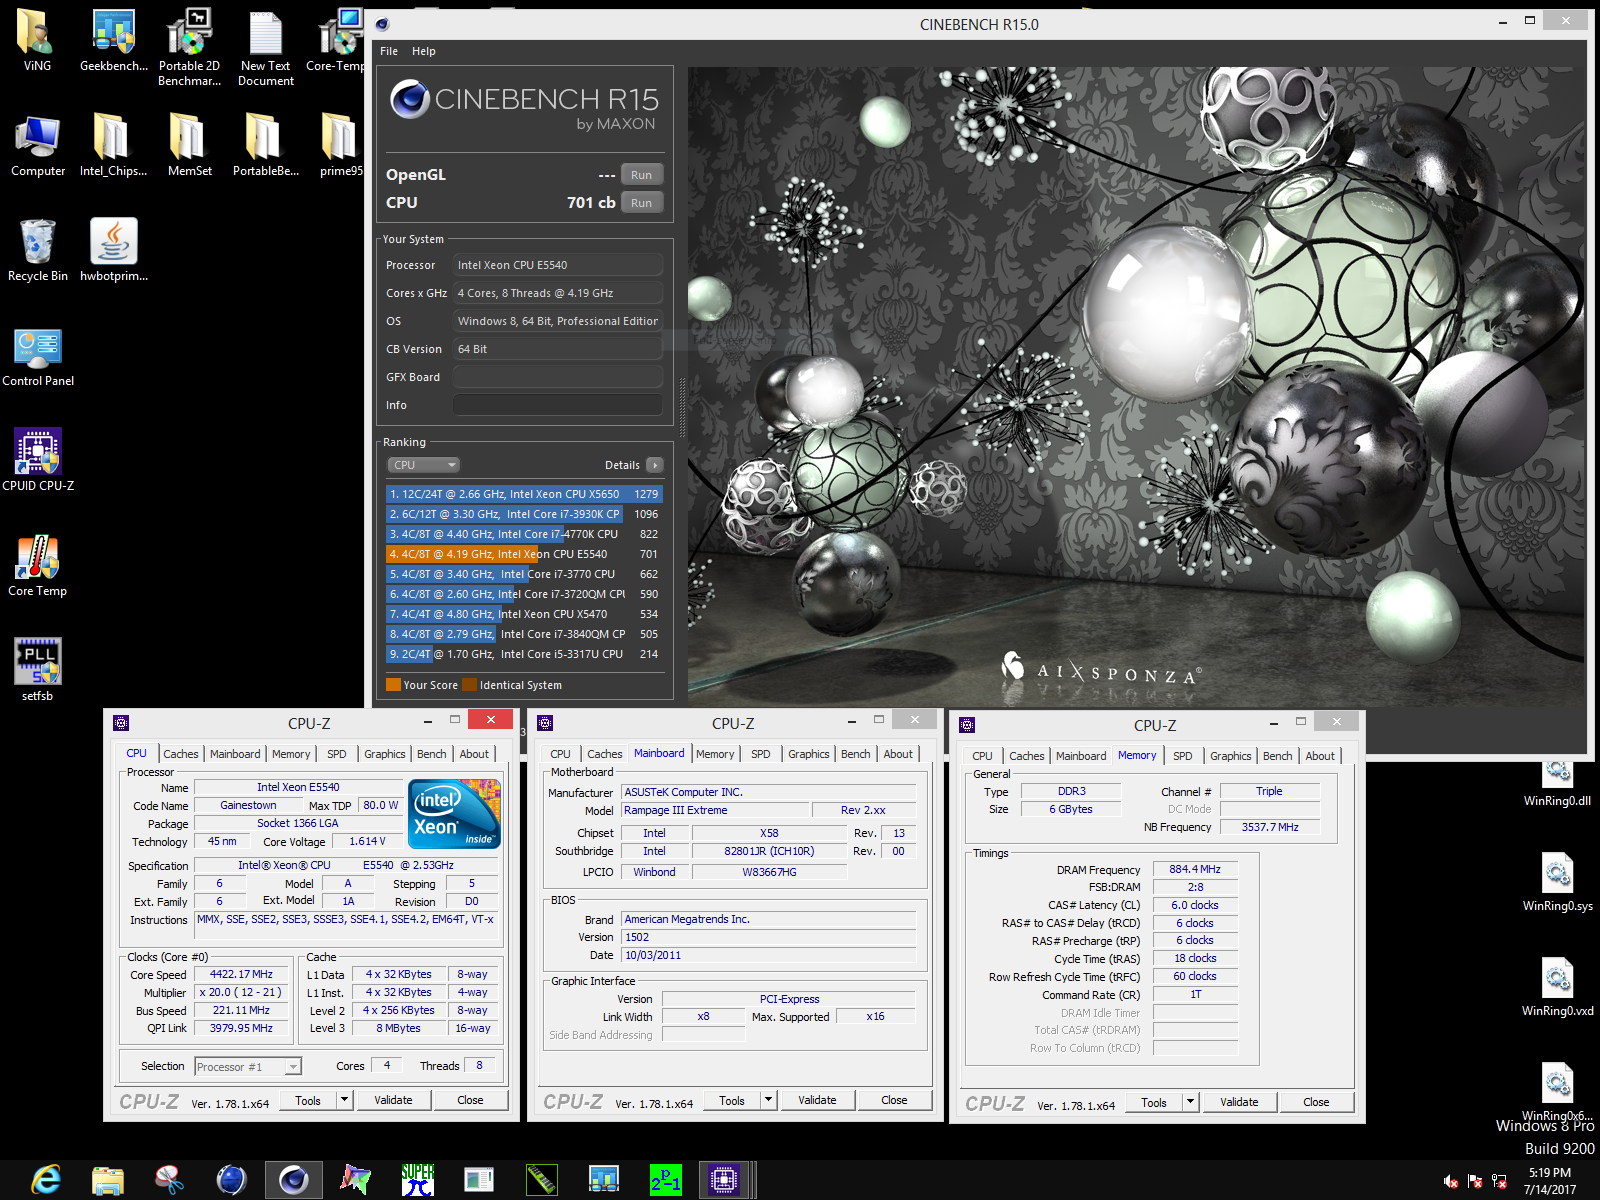Click Validate in left CPU-Z window

[x=393, y=1101]
